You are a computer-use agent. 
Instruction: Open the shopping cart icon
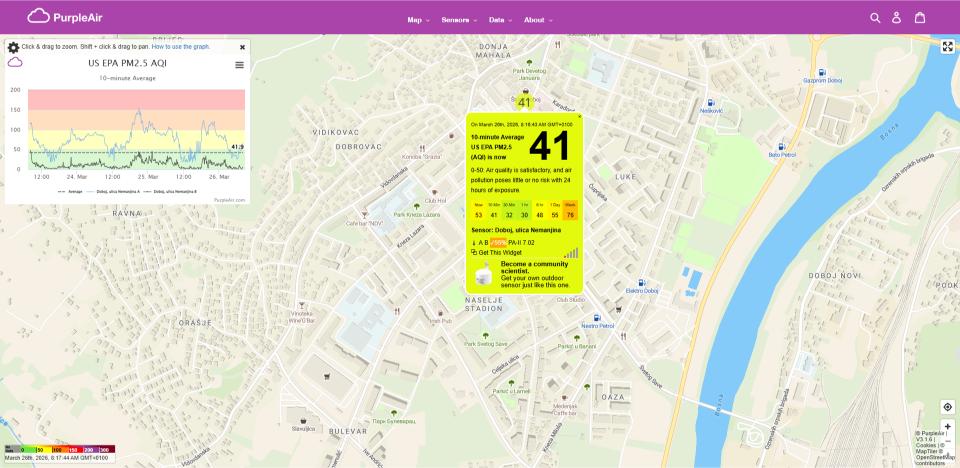click(x=920, y=18)
